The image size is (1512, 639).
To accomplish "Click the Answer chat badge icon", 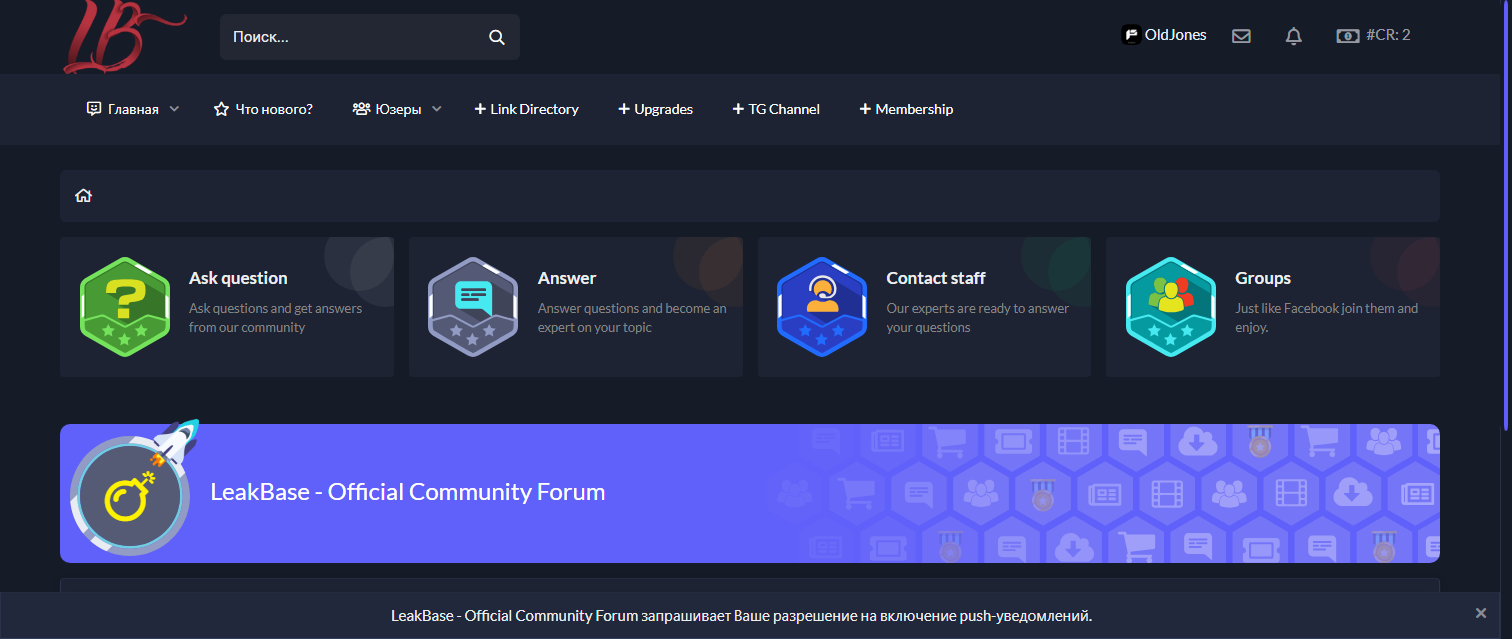I will coord(473,307).
